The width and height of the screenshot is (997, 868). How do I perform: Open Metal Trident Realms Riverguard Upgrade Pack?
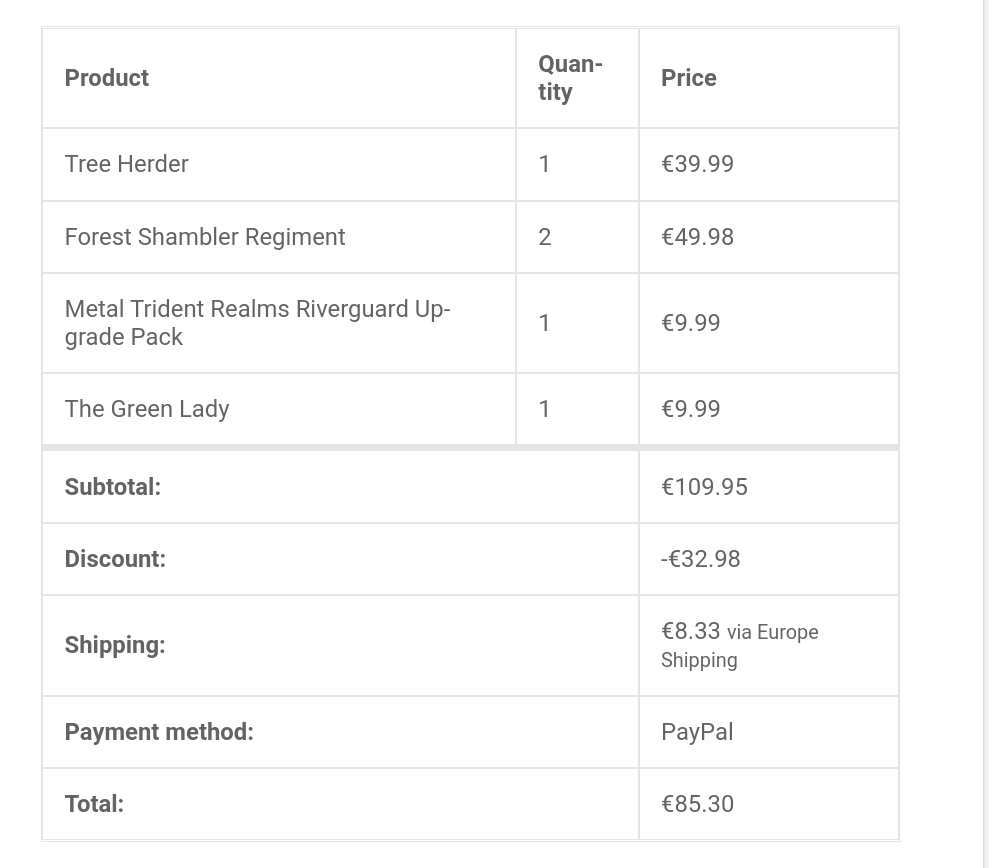point(258,322)
